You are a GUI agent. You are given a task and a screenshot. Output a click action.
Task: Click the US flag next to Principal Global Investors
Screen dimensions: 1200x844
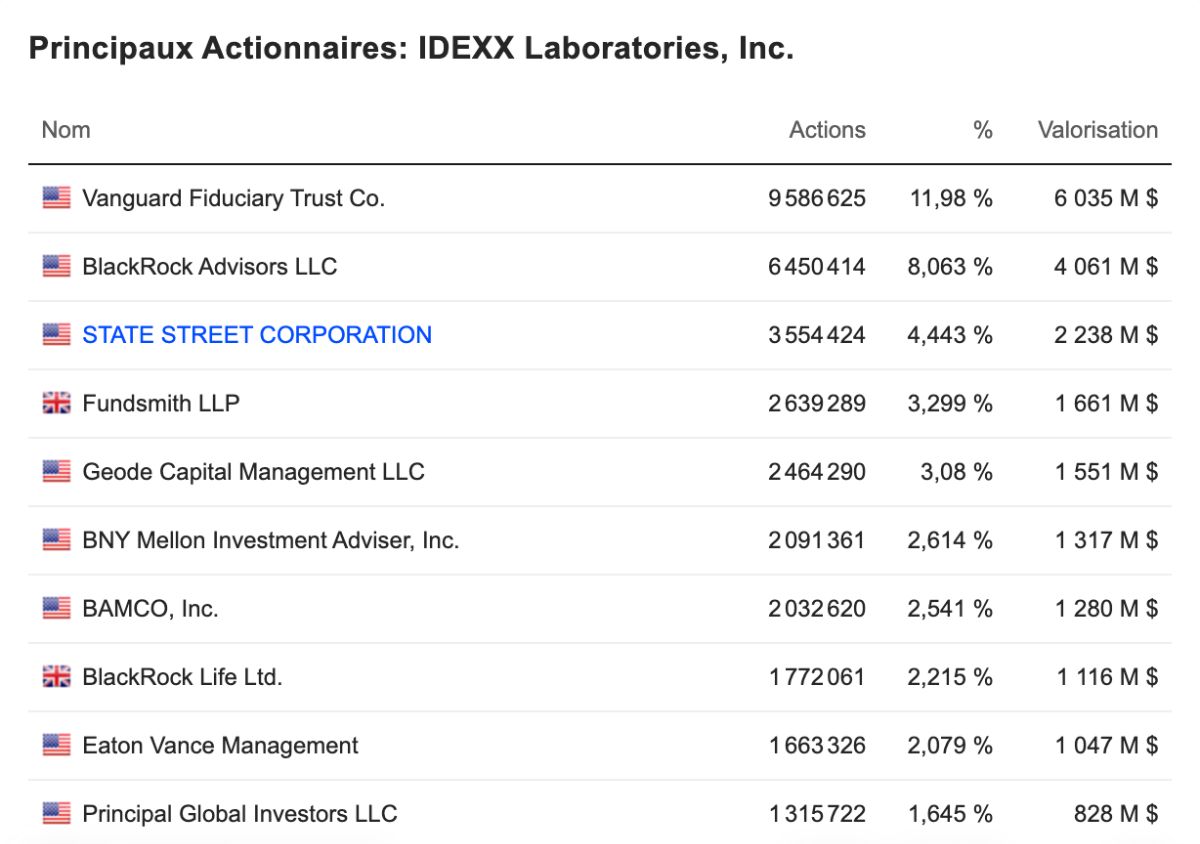click(56, 814)
